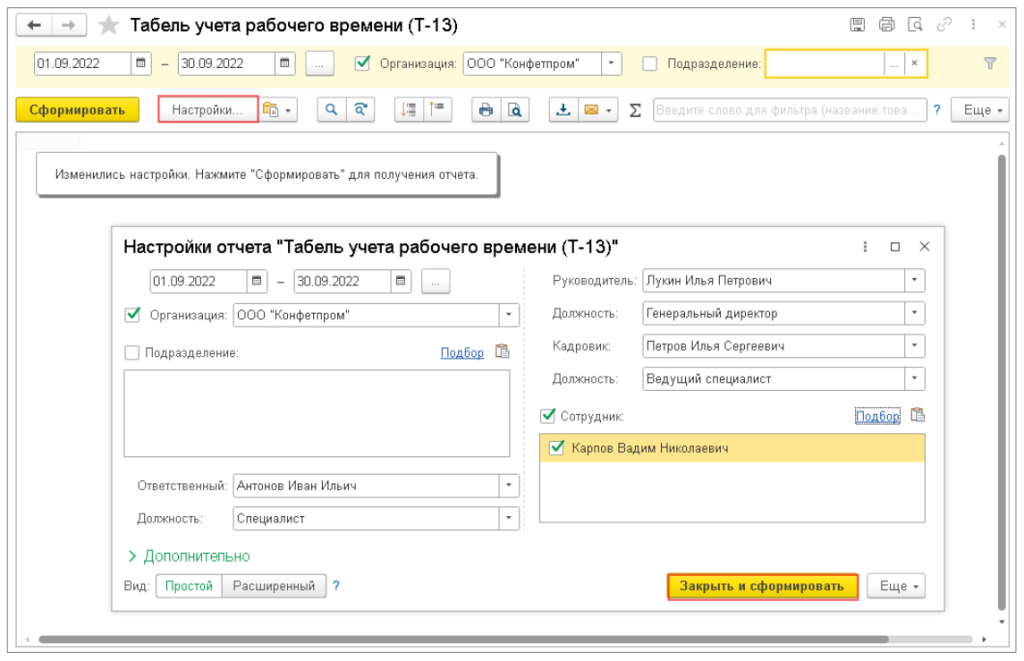
Task: Click the paste-from-clipboard icon beside Сотрудник Подбор
Action: 918,415
